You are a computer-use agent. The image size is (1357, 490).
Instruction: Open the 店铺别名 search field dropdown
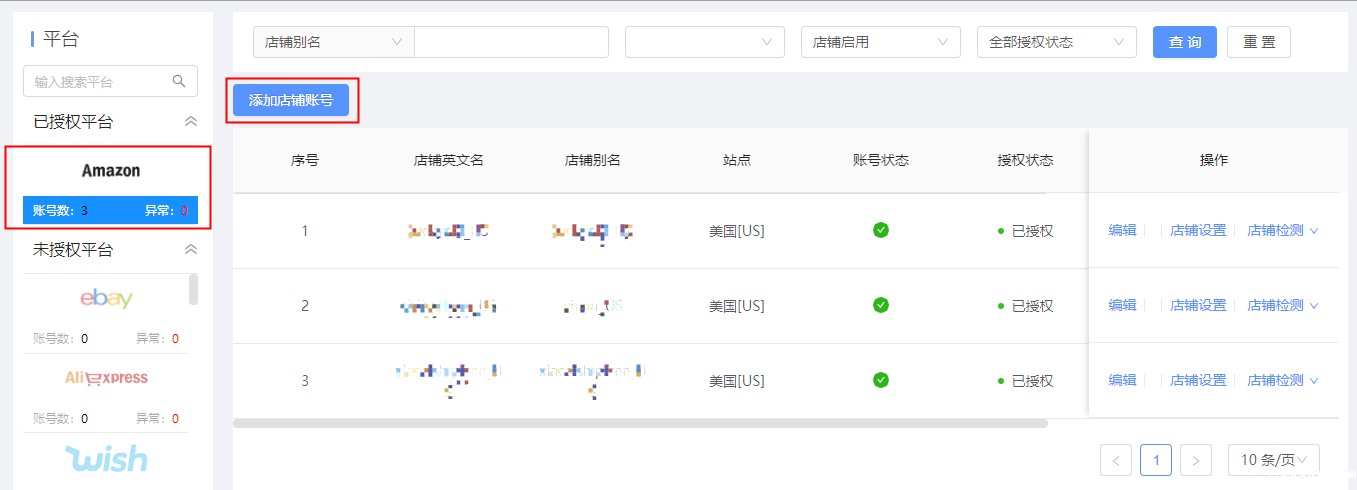click(x=334, y=42)
